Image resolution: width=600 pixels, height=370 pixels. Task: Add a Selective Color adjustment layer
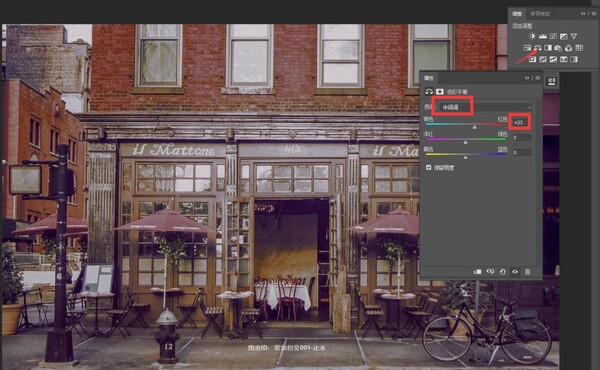coord(564,59)
